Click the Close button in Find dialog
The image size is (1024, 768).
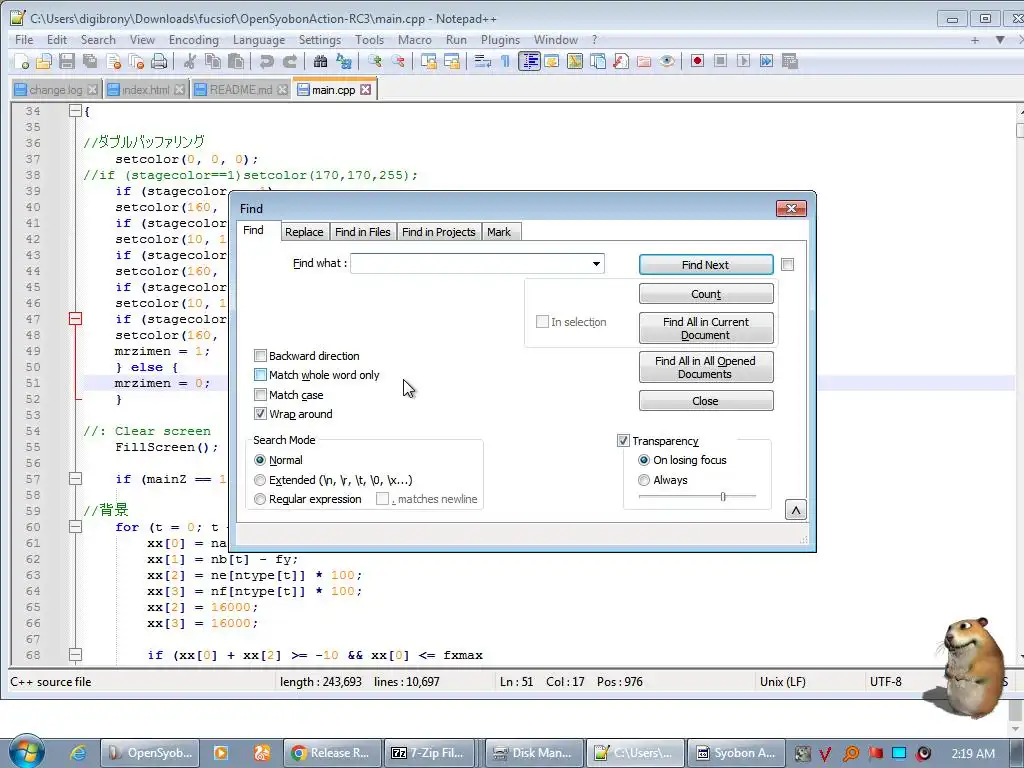706,401
